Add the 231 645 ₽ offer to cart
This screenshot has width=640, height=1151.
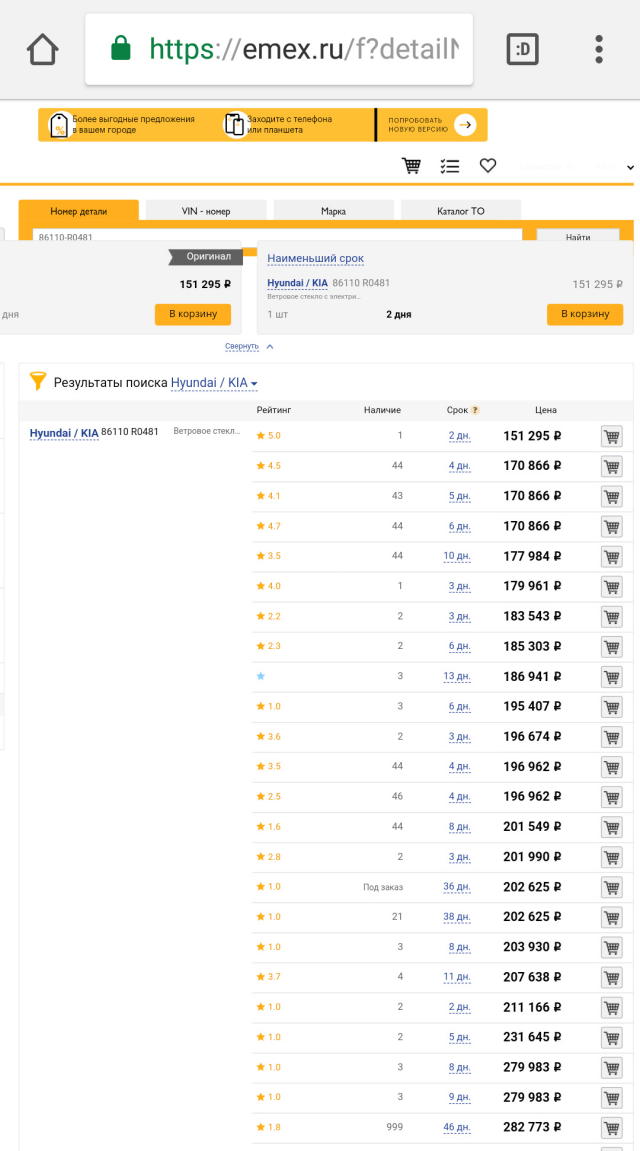tap(611, 1039)
